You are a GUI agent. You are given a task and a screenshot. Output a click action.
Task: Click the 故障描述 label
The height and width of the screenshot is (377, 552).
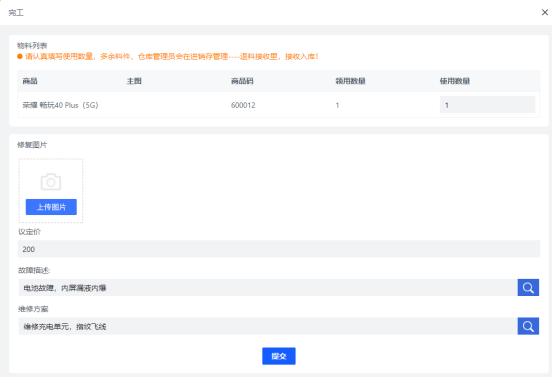click(x=34, y=270)
